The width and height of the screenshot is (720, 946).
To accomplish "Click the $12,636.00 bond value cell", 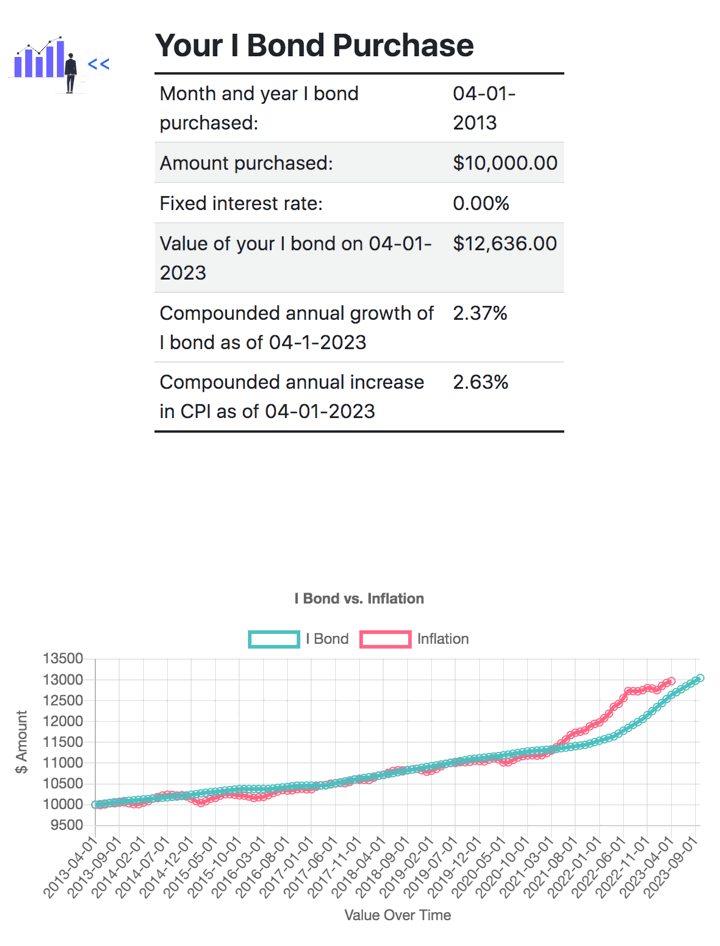I will click(505, 244).
